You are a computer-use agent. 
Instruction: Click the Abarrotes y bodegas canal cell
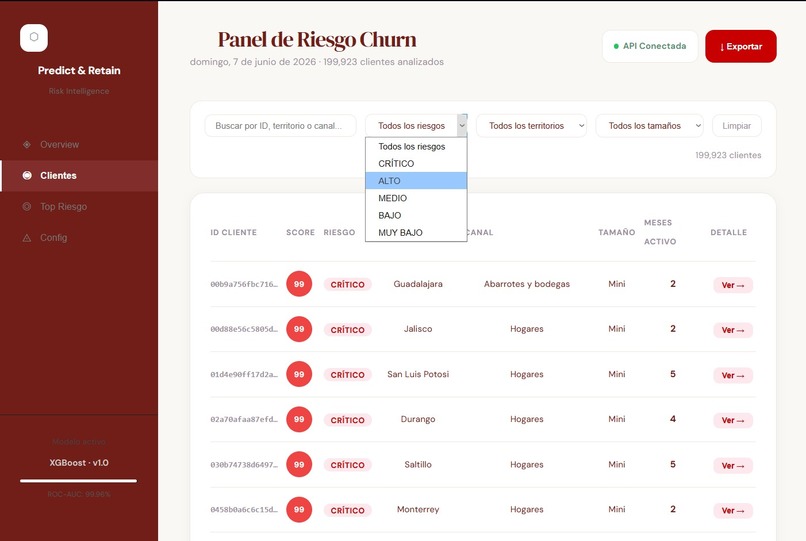click(x=527, y=284)
